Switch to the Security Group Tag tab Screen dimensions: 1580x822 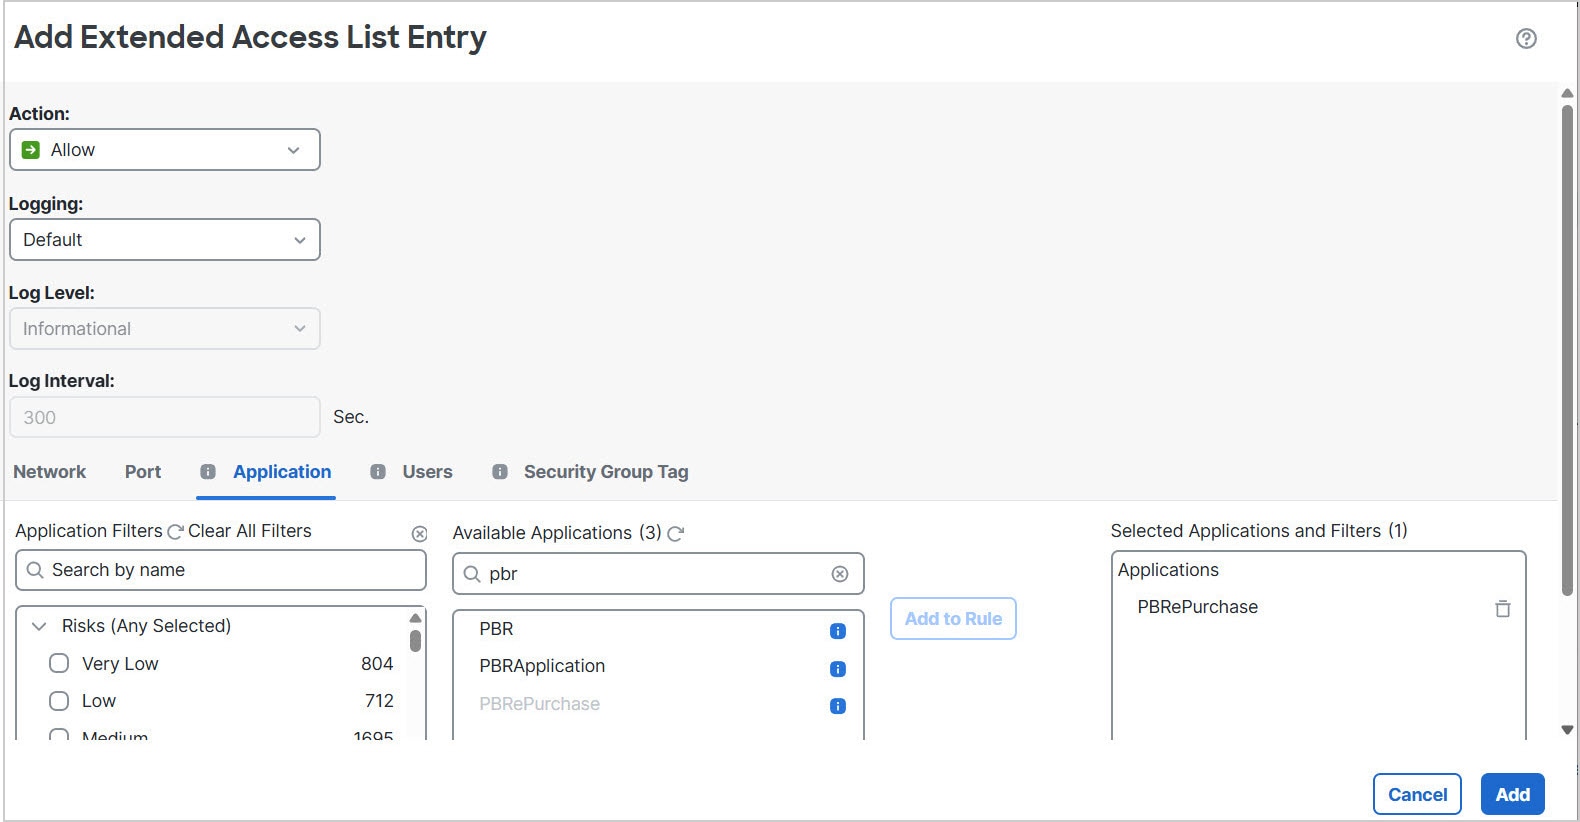coord(605,472)
